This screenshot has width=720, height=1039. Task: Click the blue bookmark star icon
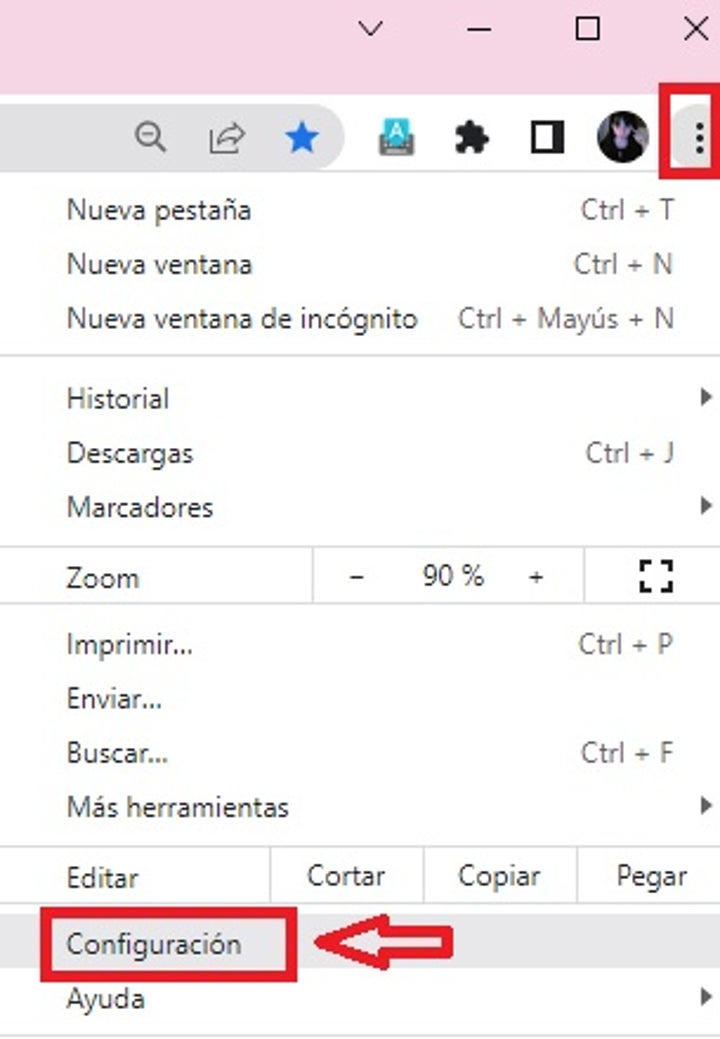click(301, 138)
